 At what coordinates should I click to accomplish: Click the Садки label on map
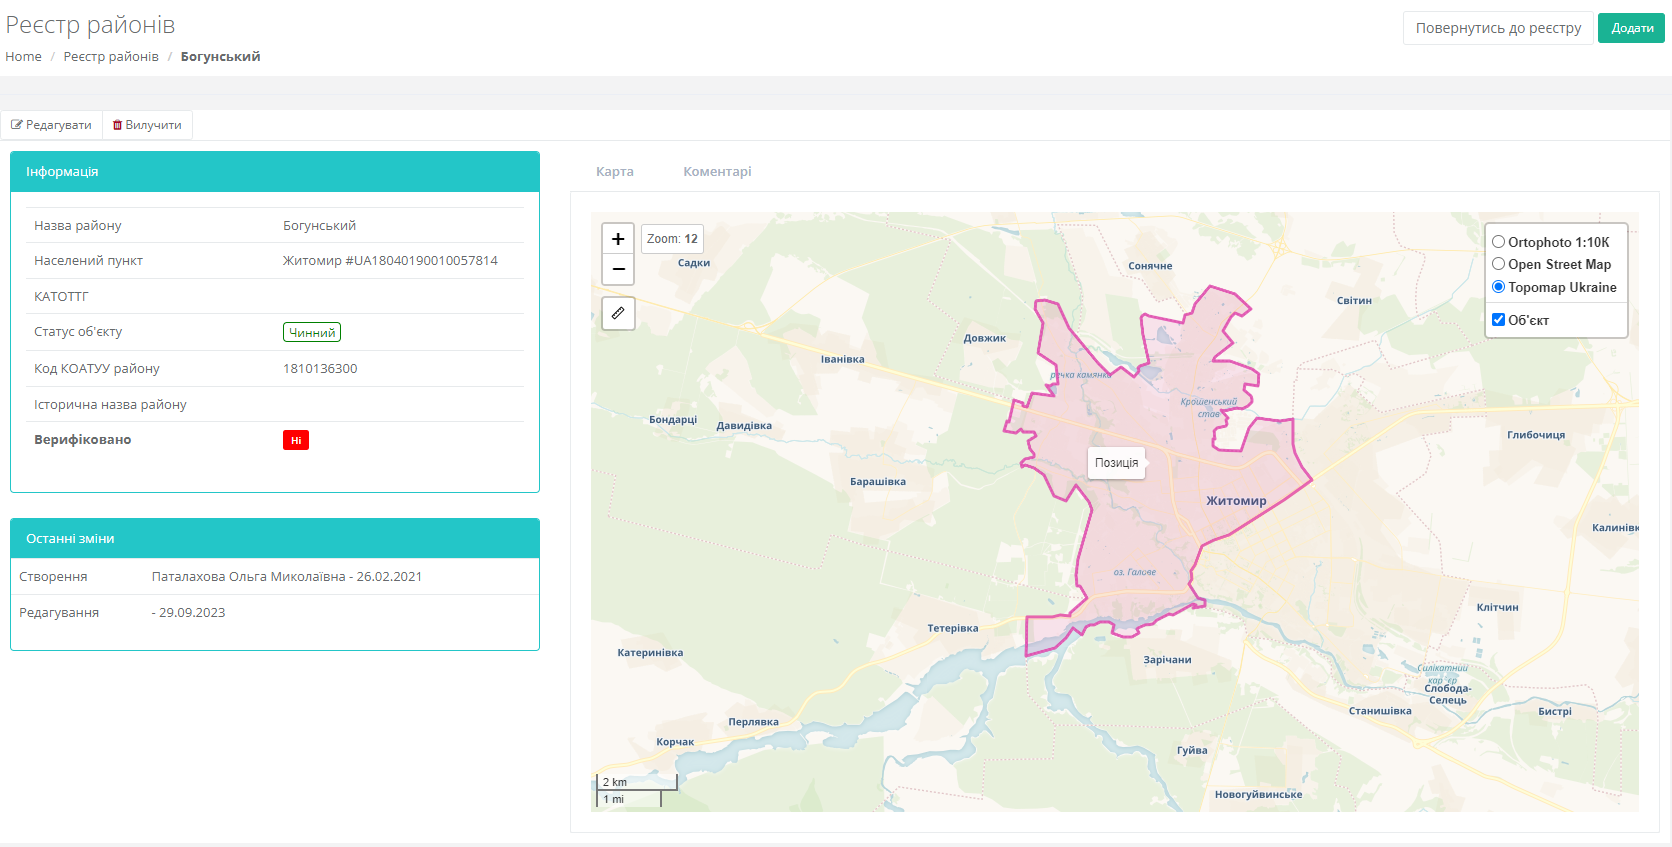click(694, 263)
